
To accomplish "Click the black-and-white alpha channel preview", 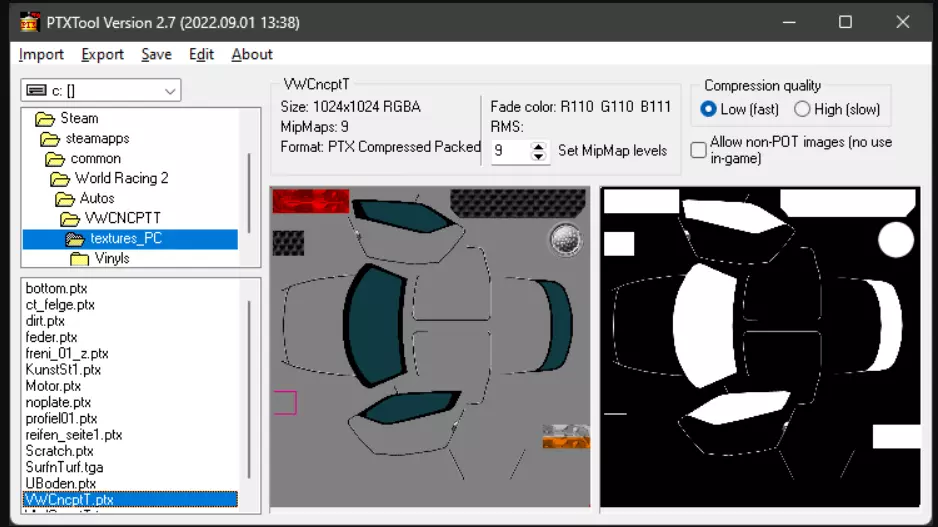I will (x=760, y=346).
